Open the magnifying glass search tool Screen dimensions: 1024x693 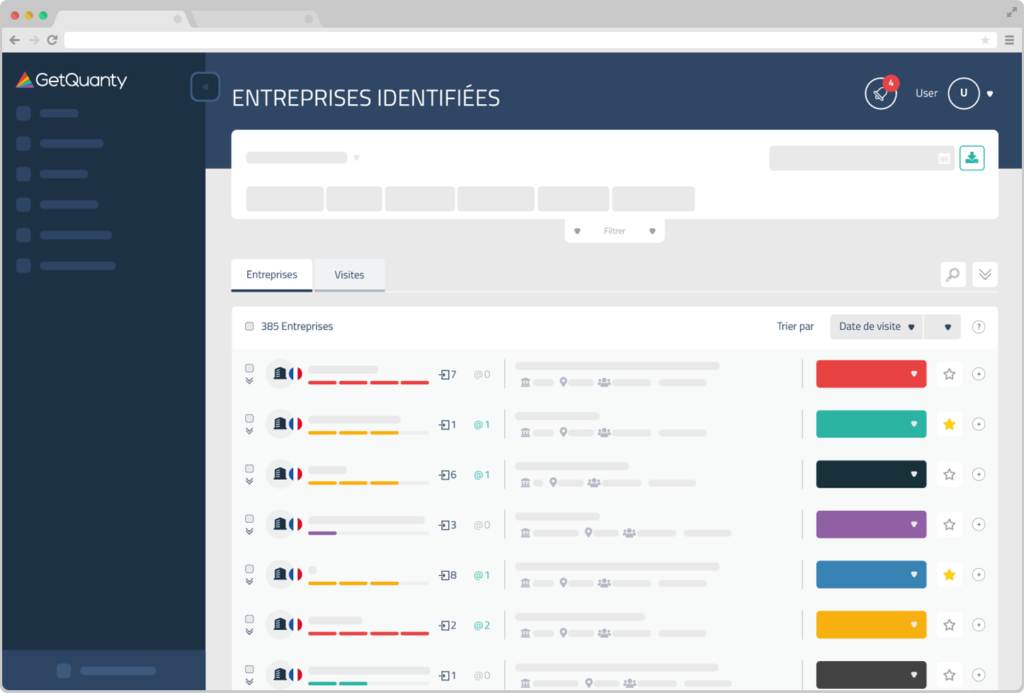(x=953, y=275)
